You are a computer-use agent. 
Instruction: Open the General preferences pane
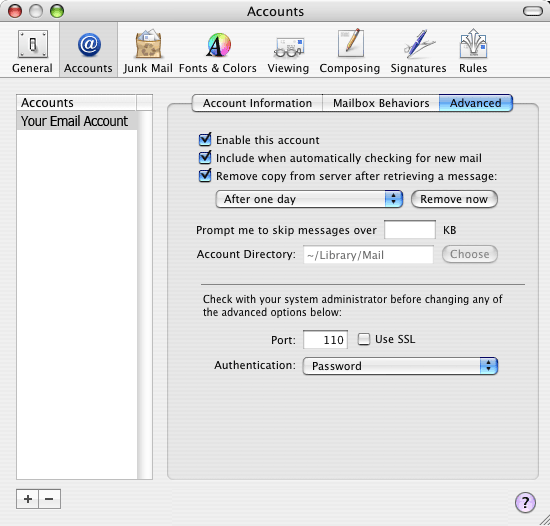coord(32,50)
